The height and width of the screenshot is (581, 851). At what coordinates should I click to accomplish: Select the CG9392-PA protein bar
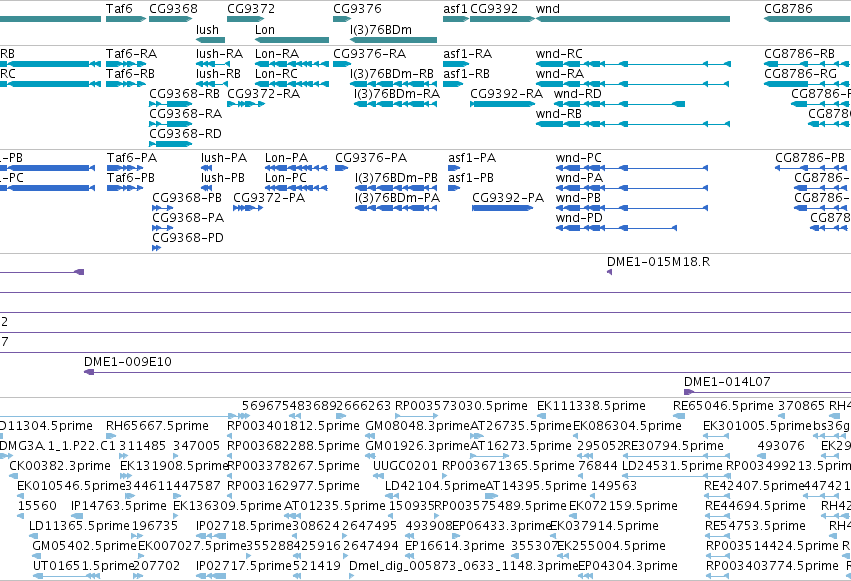pyautogui.click(x=503, y=208)
